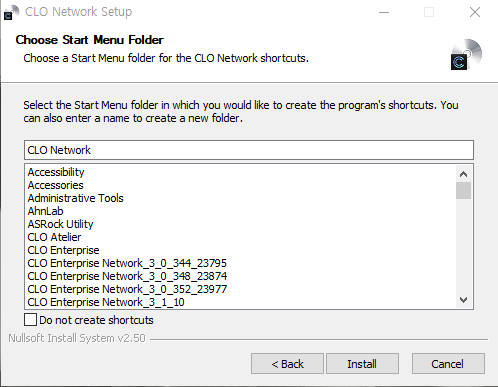Click the folder list scroll up arrow

click(463, 174)
